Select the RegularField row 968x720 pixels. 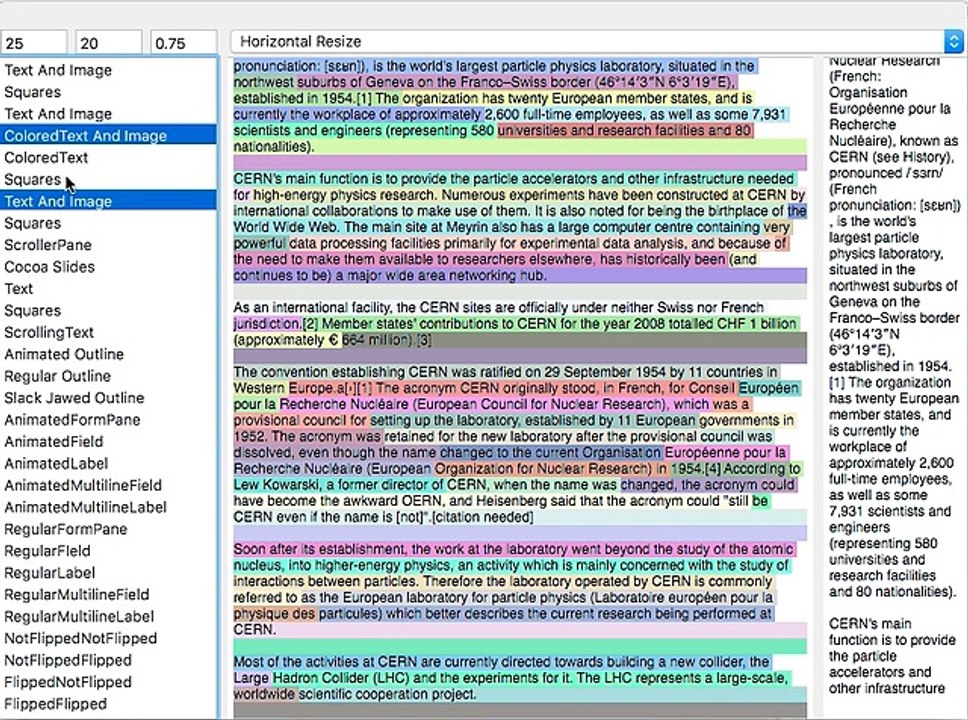(x=109, y=551)
